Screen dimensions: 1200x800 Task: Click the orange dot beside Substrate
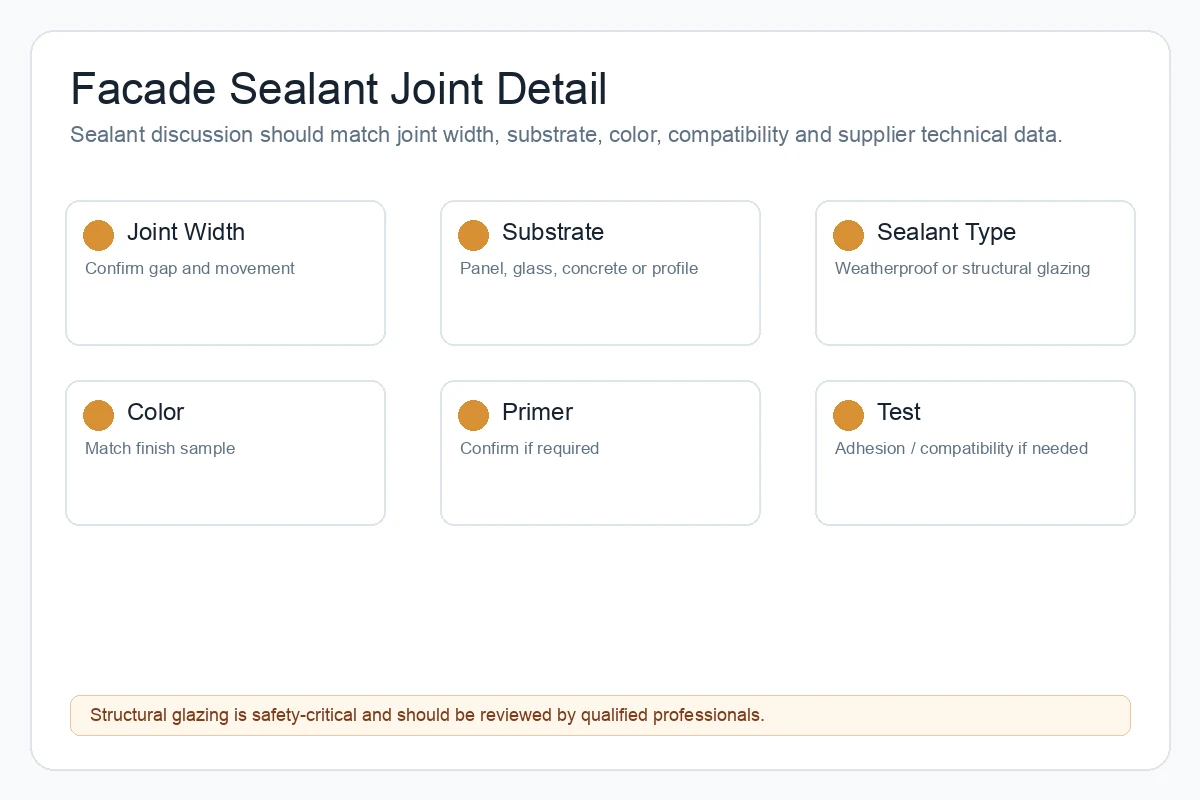coord(473,235)
